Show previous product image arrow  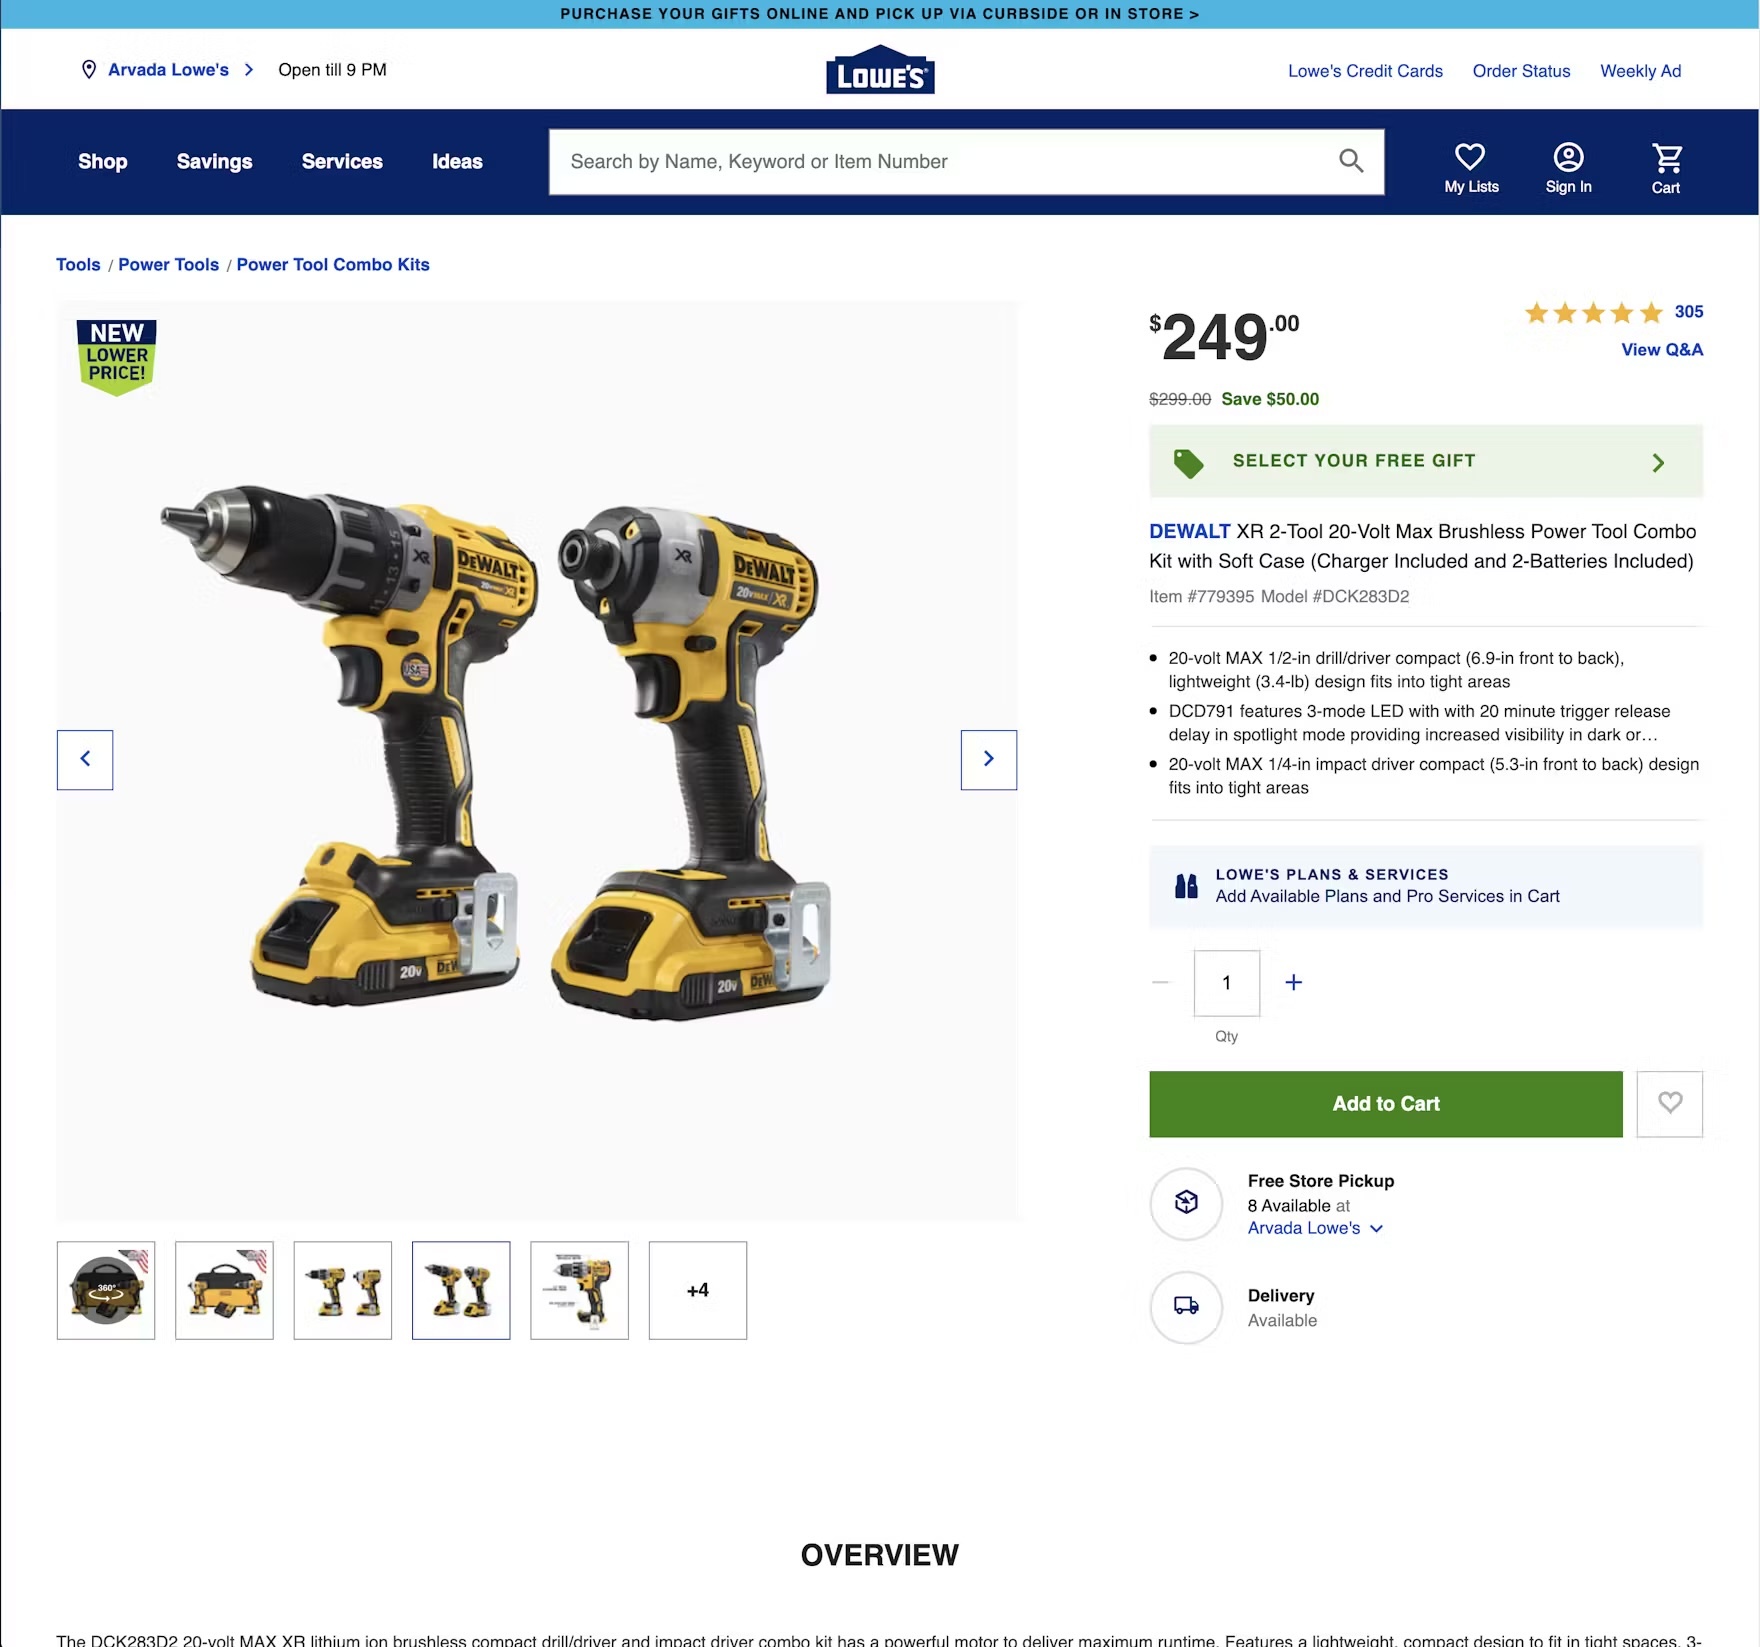click(85, 760)
